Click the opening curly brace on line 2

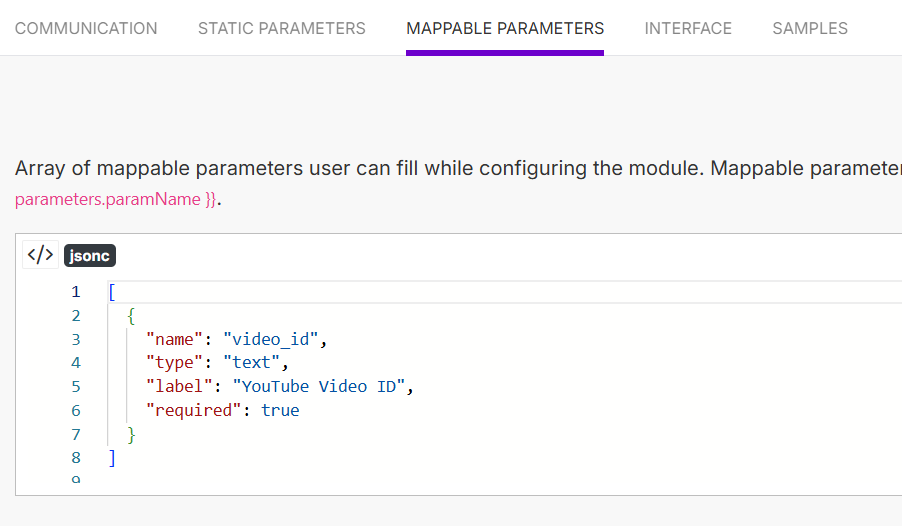[131, 316]
